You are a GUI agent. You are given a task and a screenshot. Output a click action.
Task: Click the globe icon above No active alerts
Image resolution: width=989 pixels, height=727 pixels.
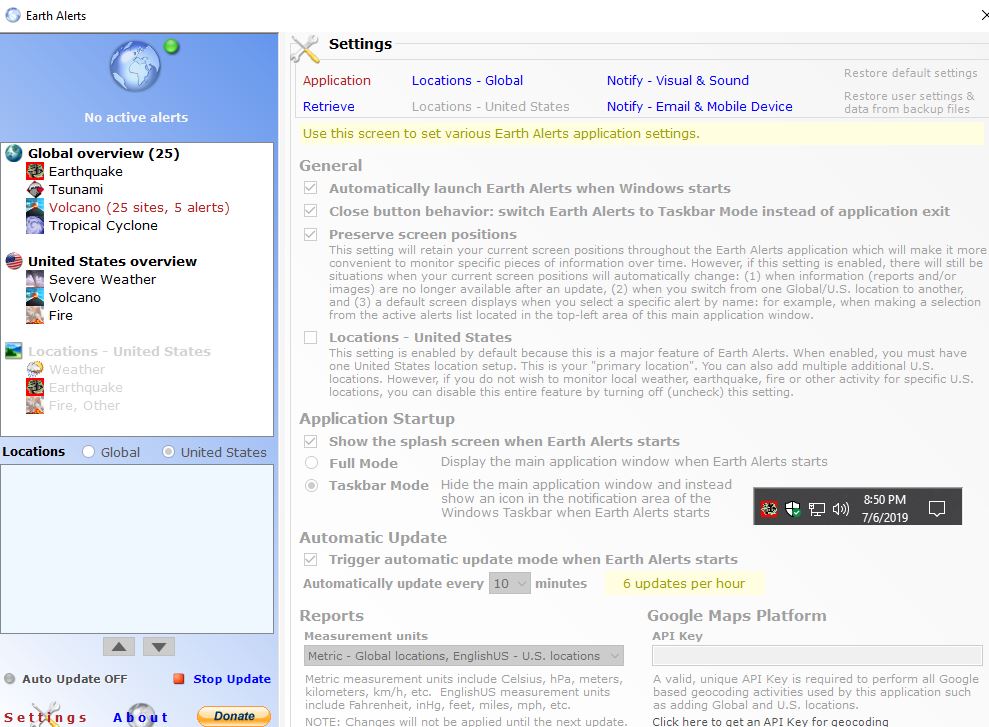pyautogui.click(x=135, y=66)
